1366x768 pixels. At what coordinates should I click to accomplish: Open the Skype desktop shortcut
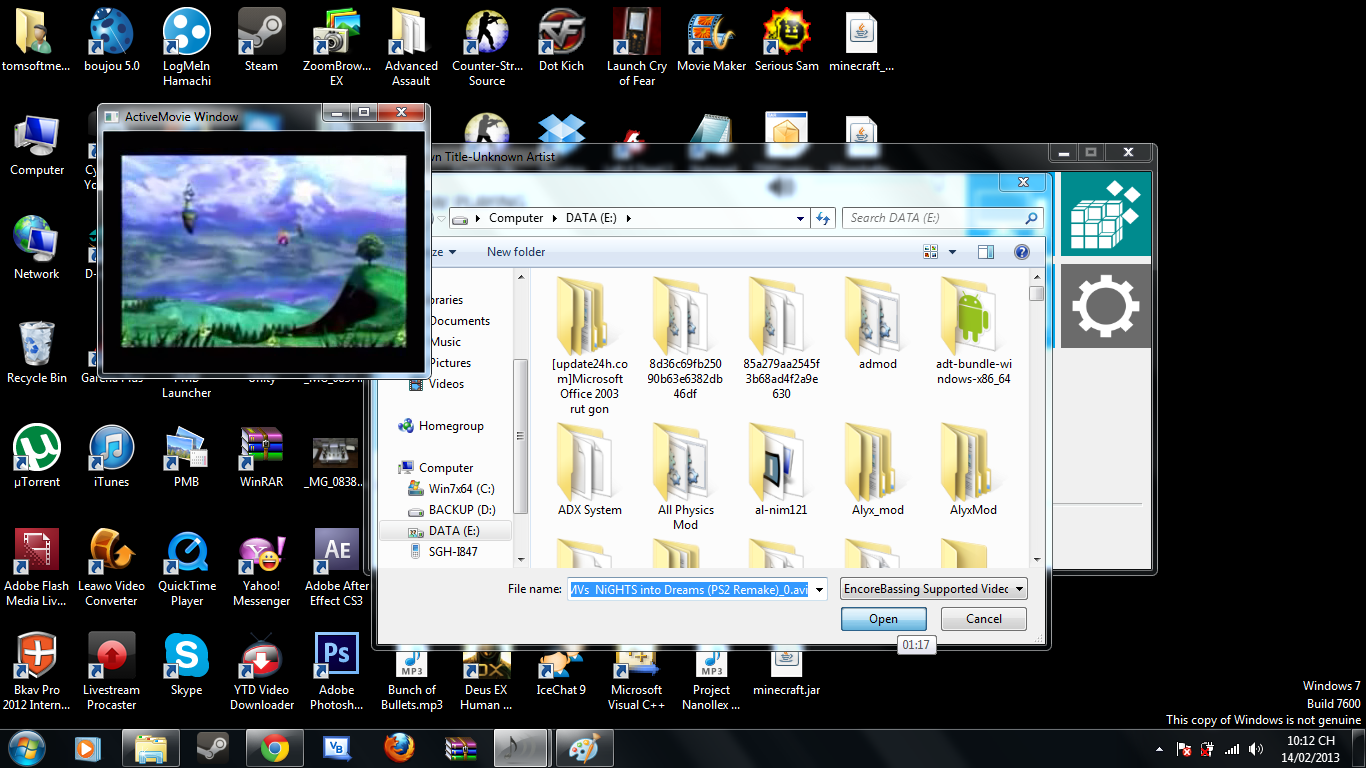pyautogui.click(x=187, y=665)
